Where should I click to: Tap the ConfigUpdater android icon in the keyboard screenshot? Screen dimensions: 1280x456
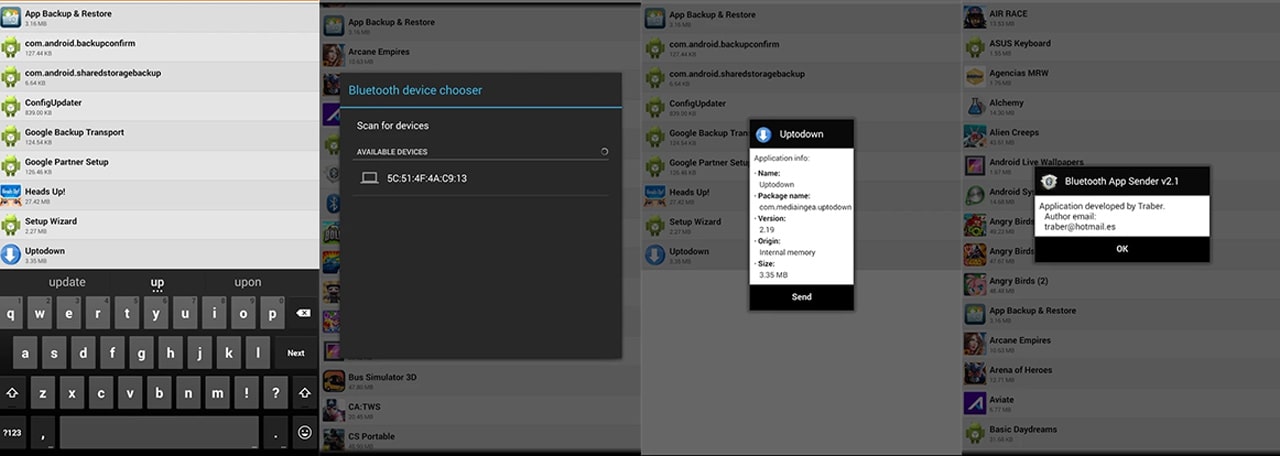11,106
